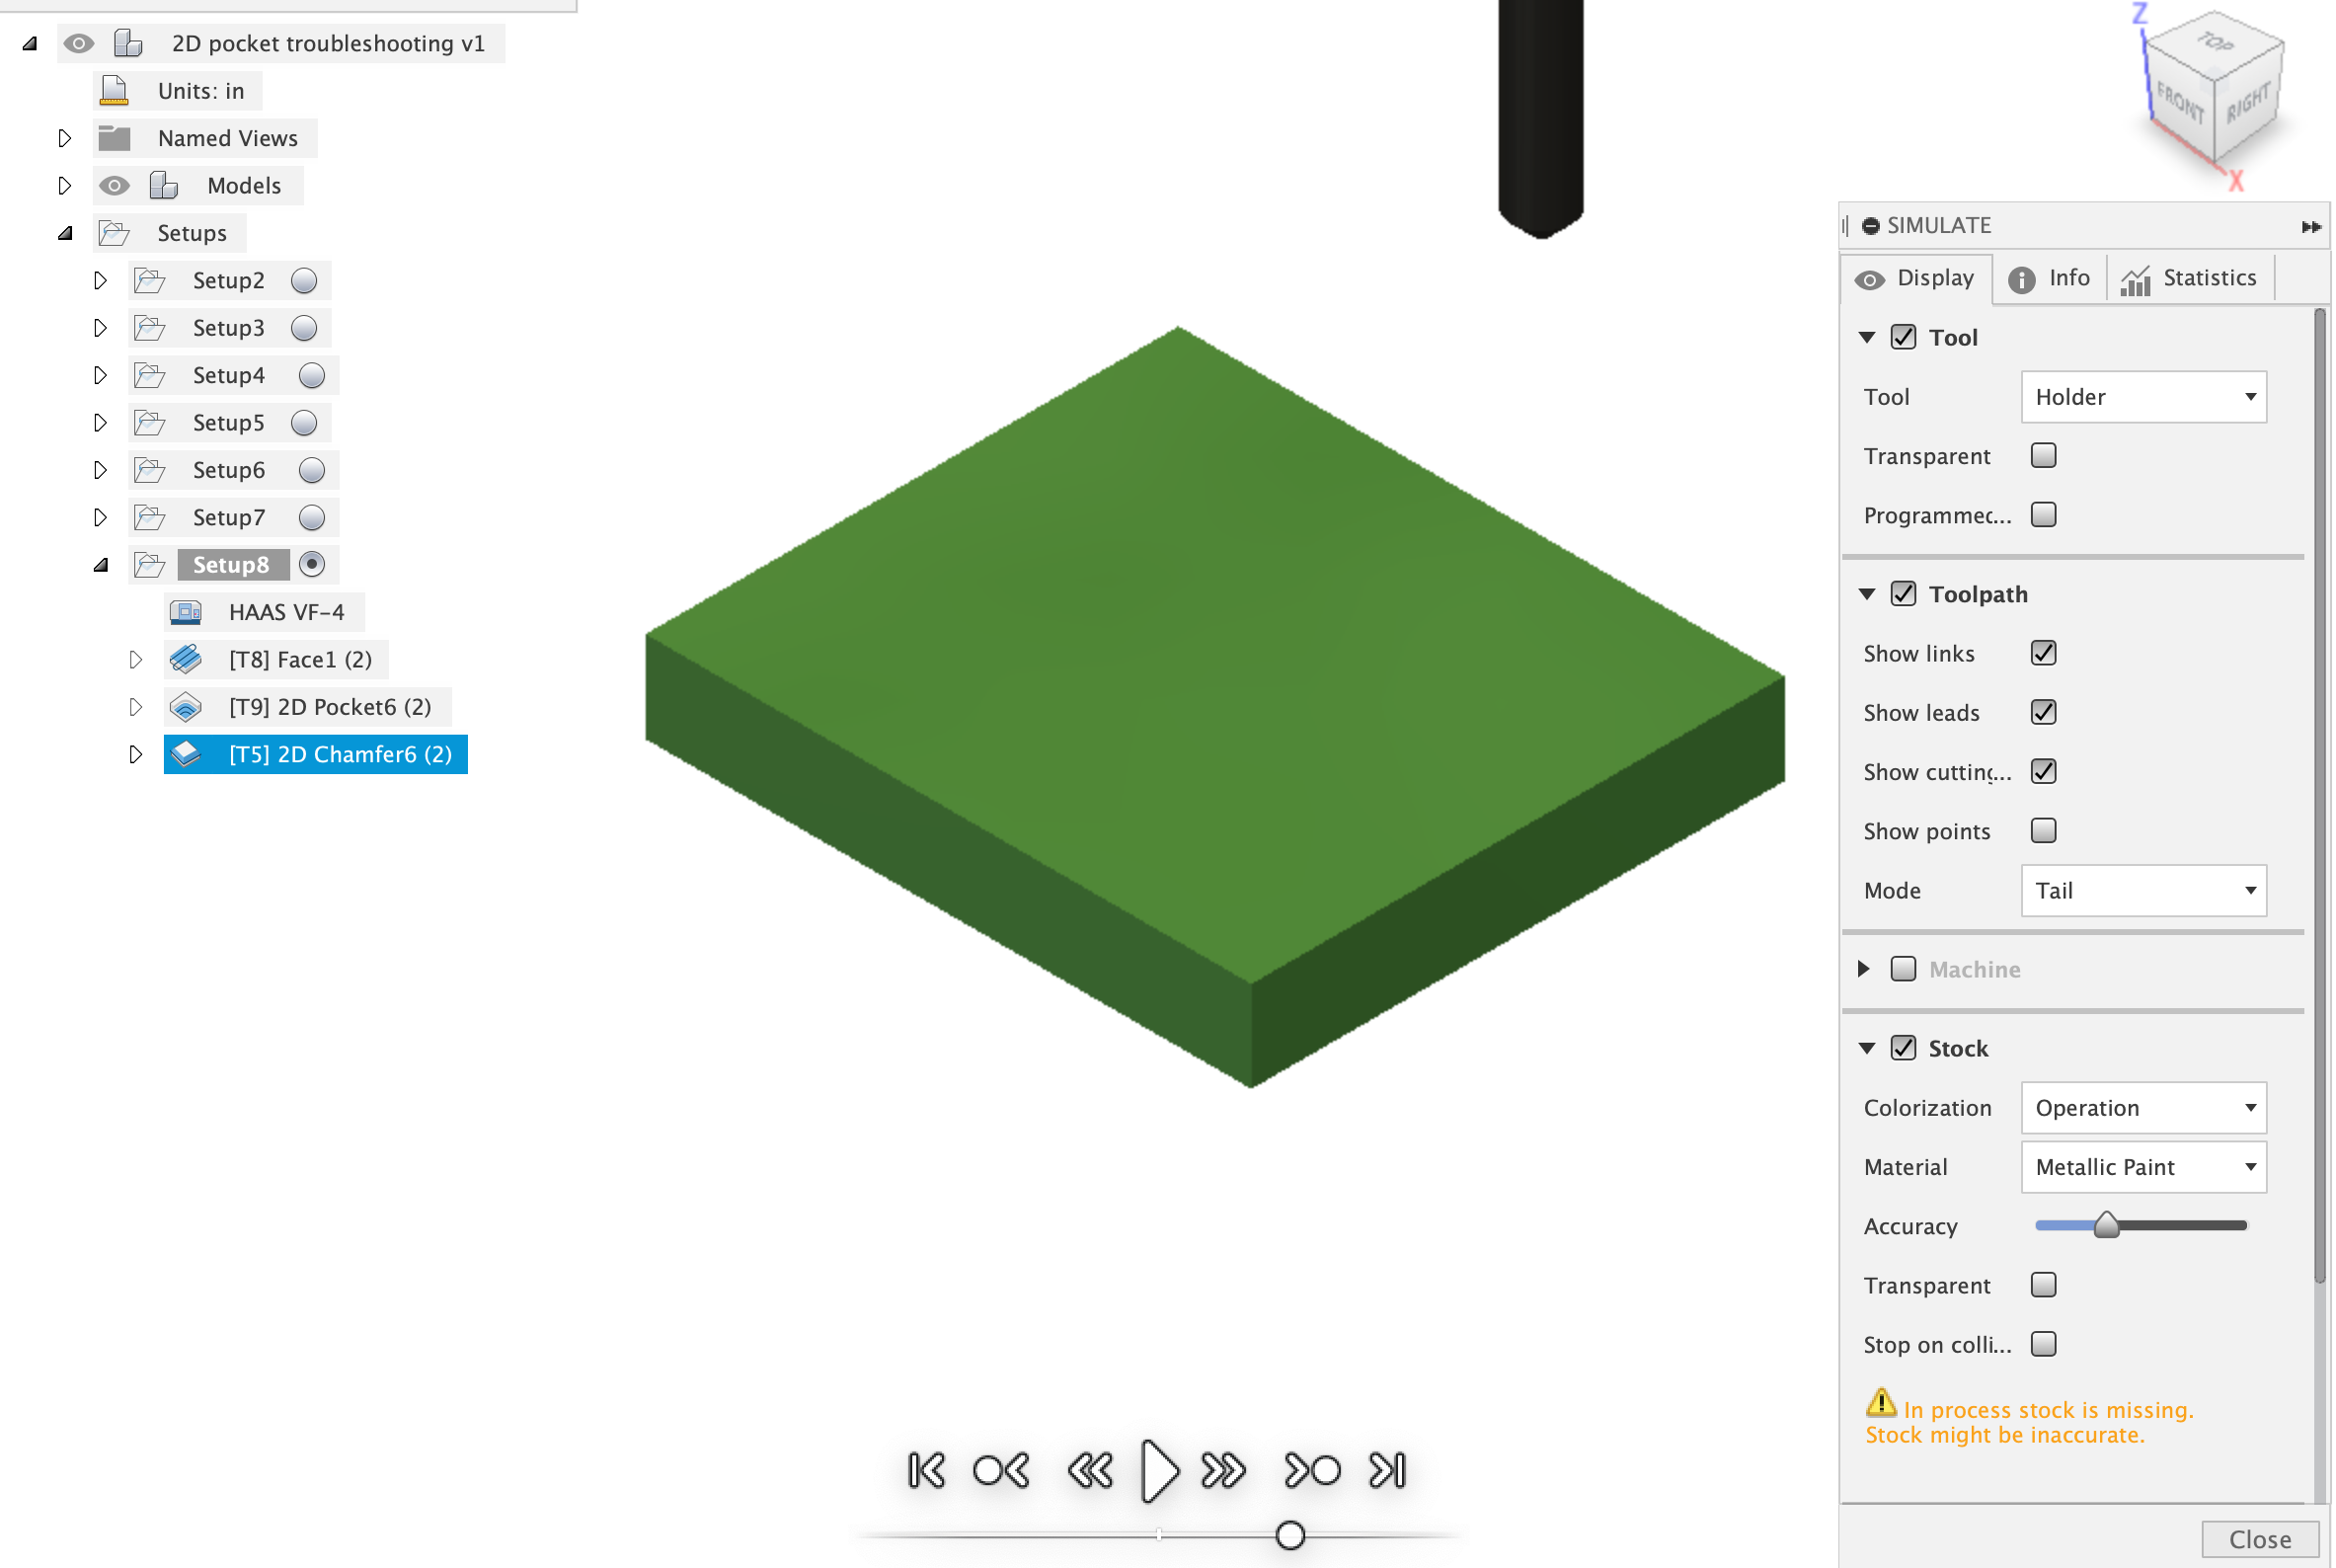
Task: Uncheck the Show links checkbox
Action: point(2043,653)
